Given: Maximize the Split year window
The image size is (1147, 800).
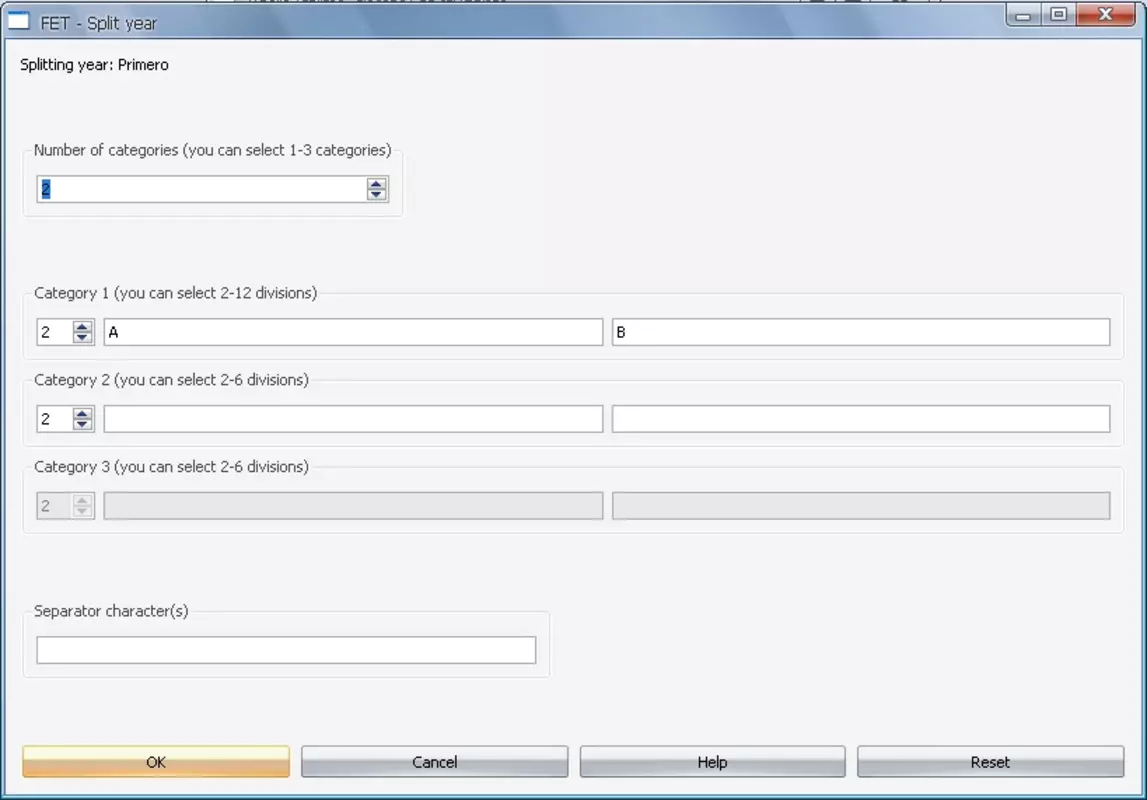Looking at the screenshot, I should (x=1058, y=15).
